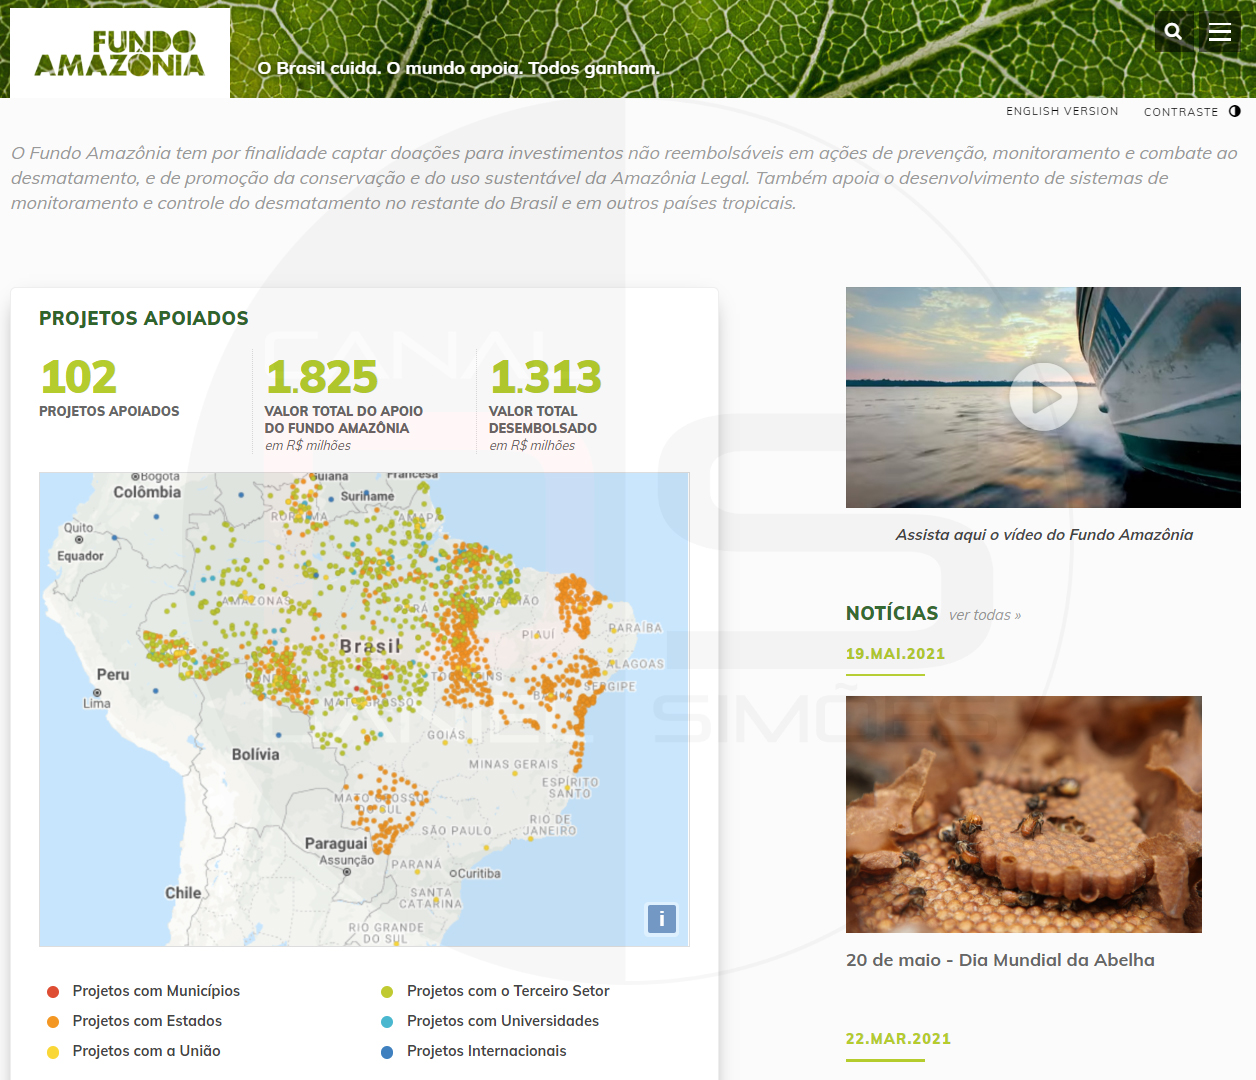
Task: Open the search magnifier icon
Action: 1175,31
